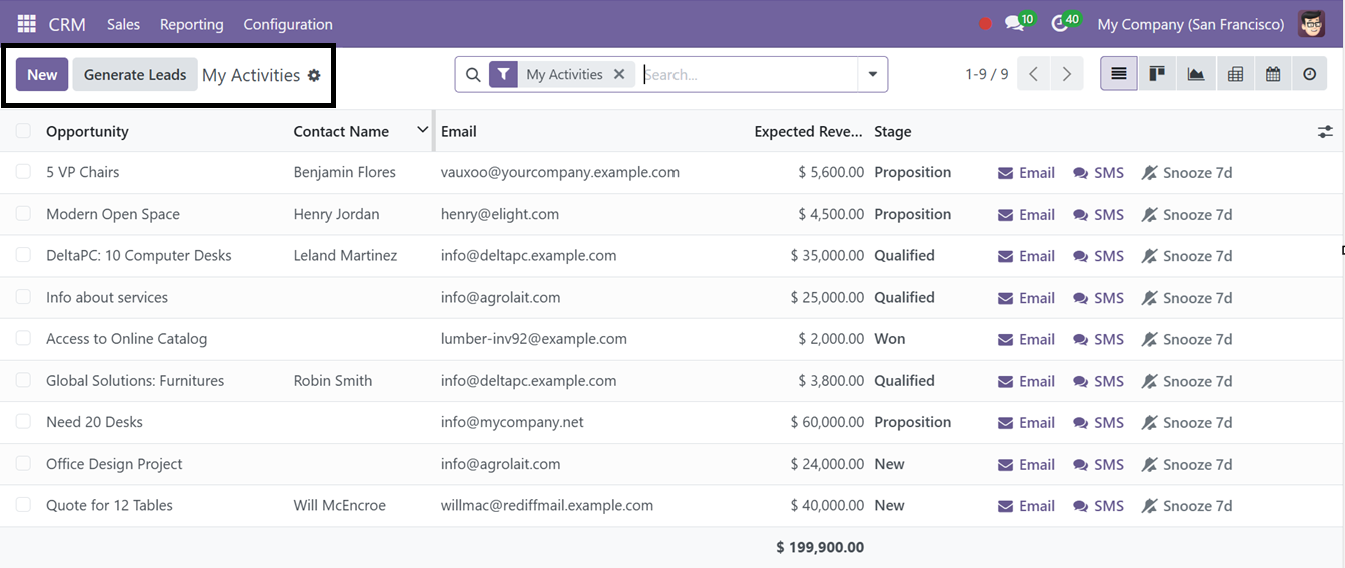The height and width of the screenshot is (568, 1345).
Task: Send SMS for Access to Online Catalog
Action: pos(1098,340)
